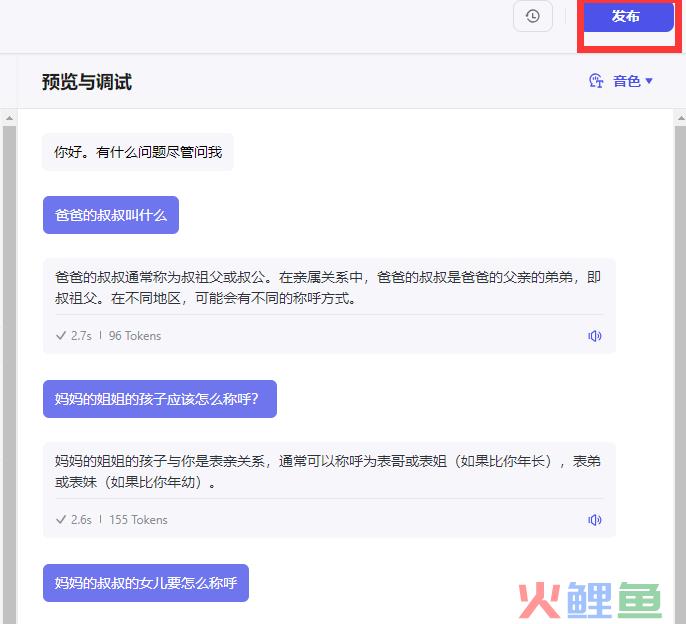686x624 pixels.
Task: Click checkmark beside 2.6s response time
Action: 61,520
